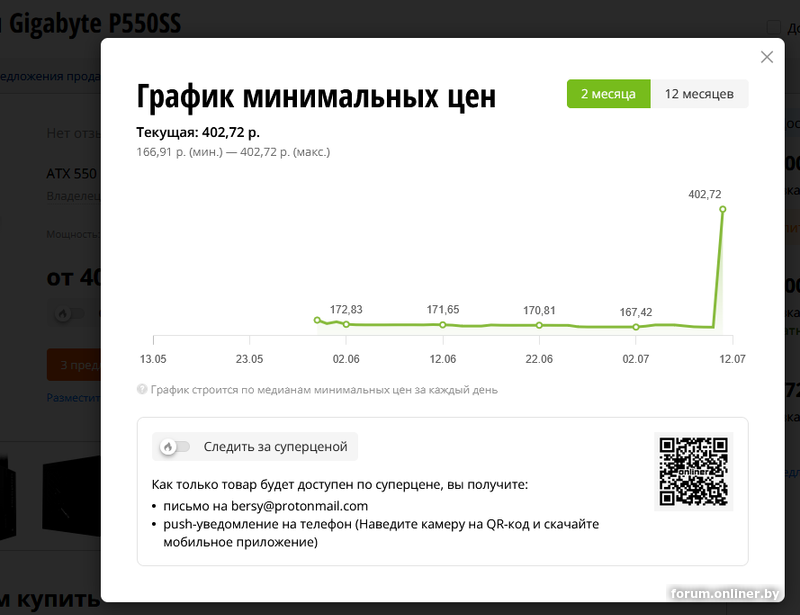Toggle the fire switch on background page

point(70,313)
